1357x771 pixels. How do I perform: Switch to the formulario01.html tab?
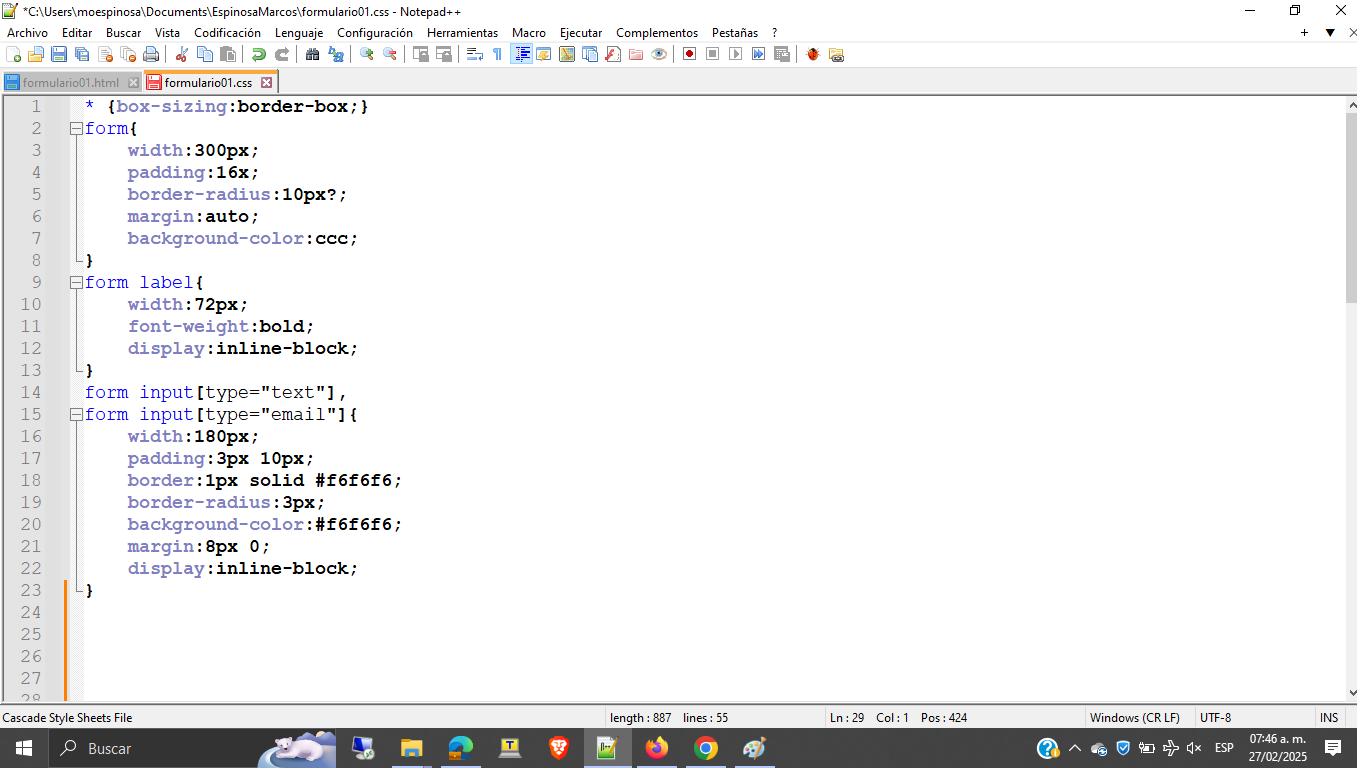click(70, 82)
